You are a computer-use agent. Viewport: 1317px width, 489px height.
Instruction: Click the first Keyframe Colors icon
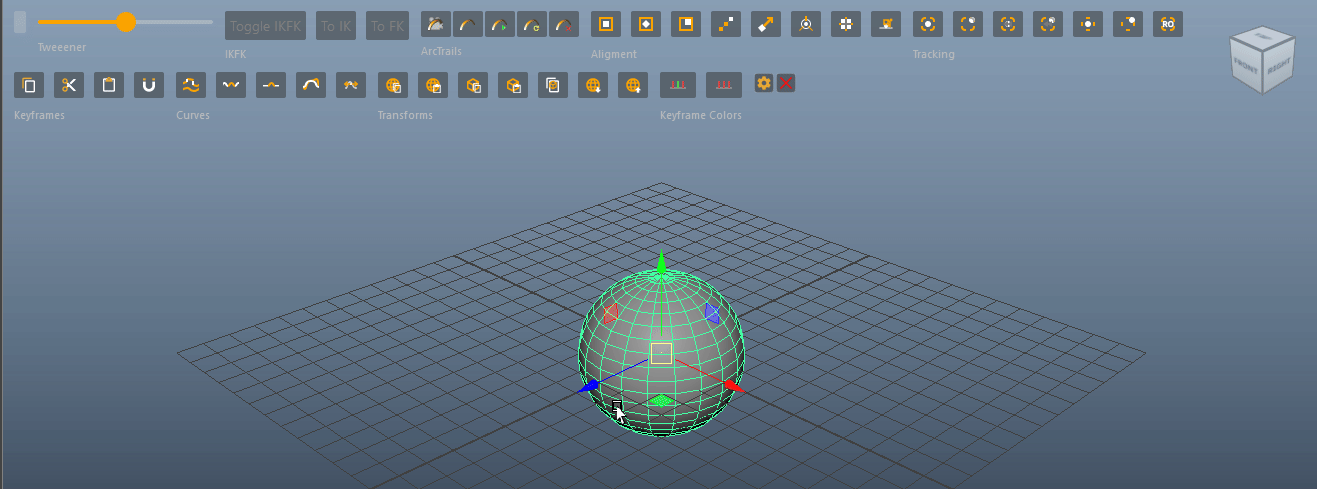(677, 85)
